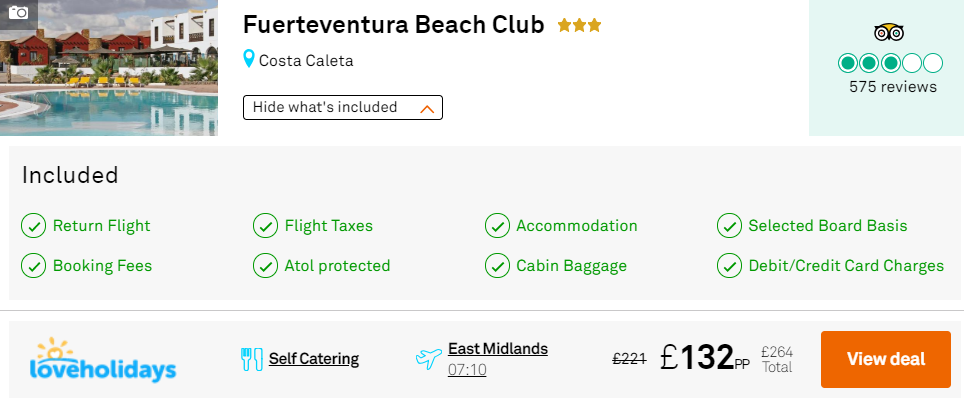Click the fork and knife catering icon
The width and height of the screenshot is (964, 401).
point(251,359)
